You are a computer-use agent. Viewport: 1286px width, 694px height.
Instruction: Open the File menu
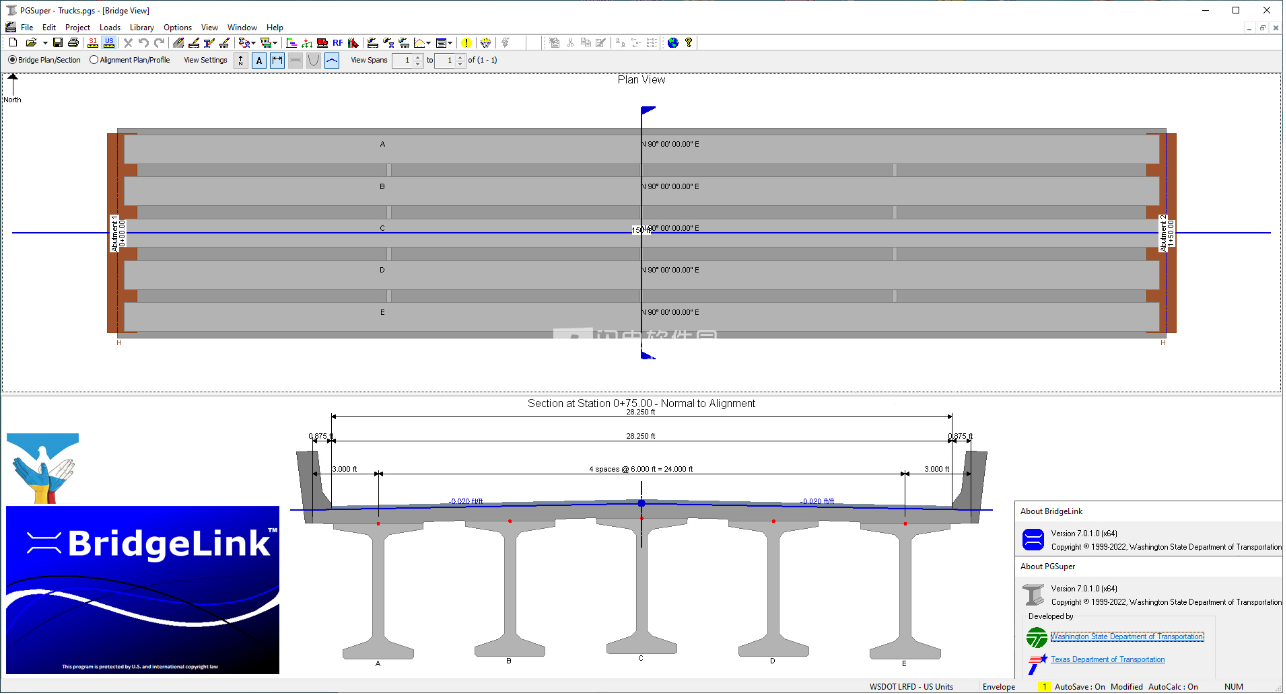[x=26, y=27]
